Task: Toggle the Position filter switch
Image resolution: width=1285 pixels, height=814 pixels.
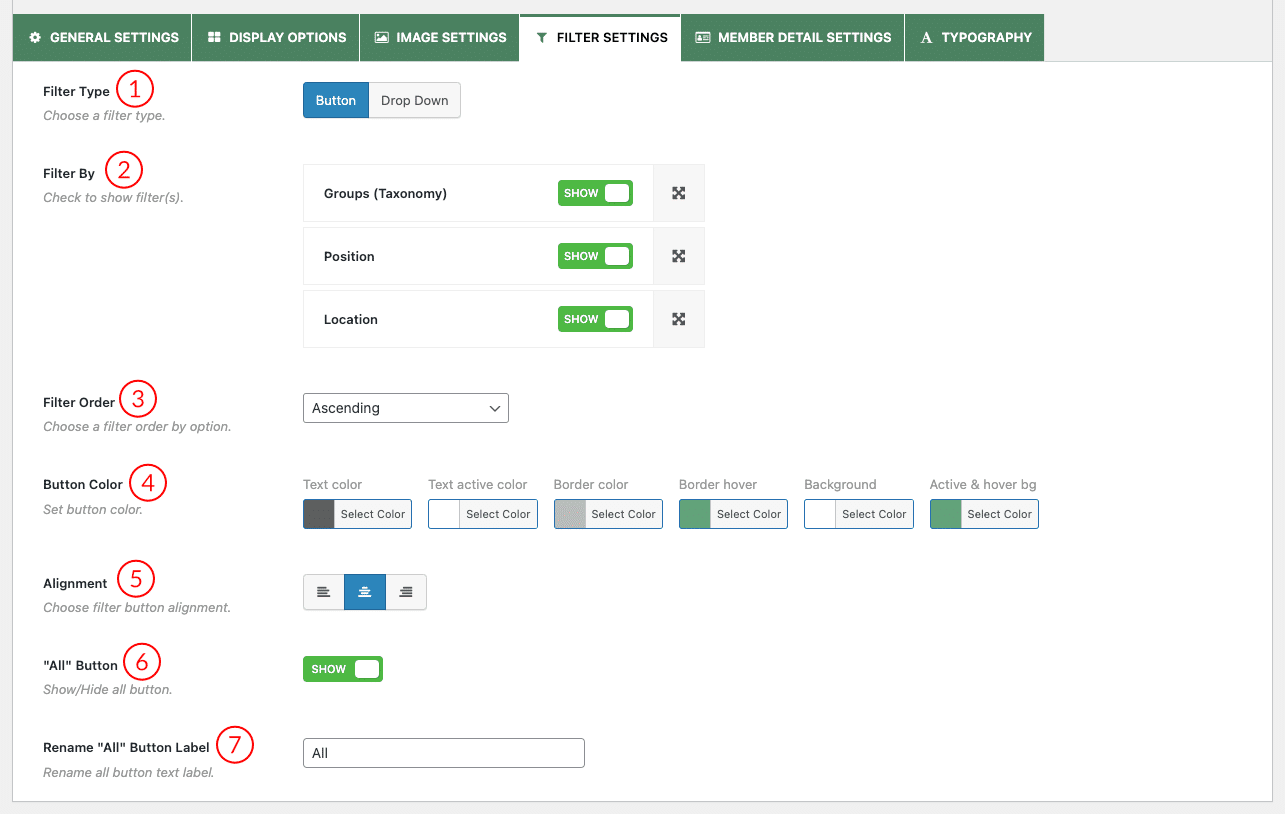Action: (x=596, y=256)
